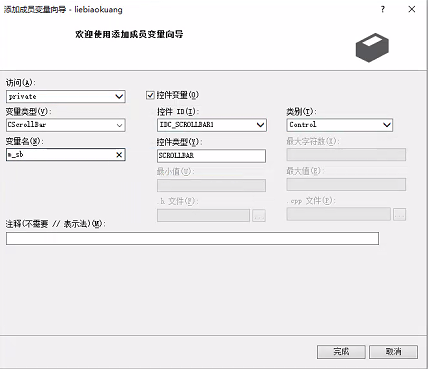Click the browse button for .cpp 文件

(399, 214)
